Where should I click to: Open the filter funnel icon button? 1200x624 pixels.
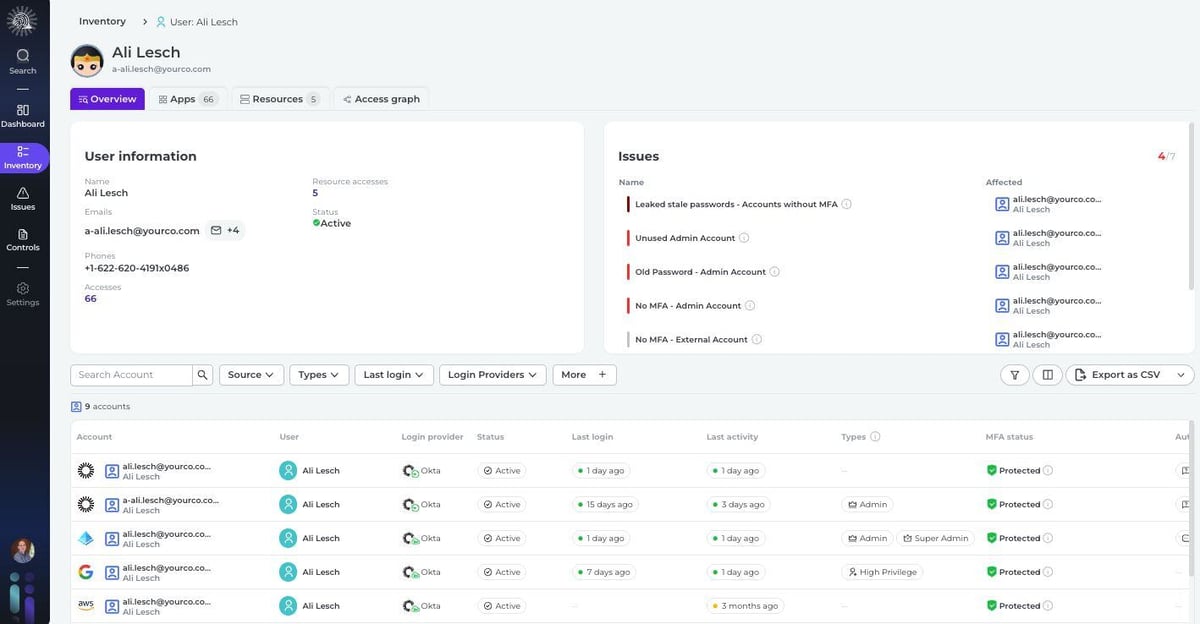[1014, 375]
